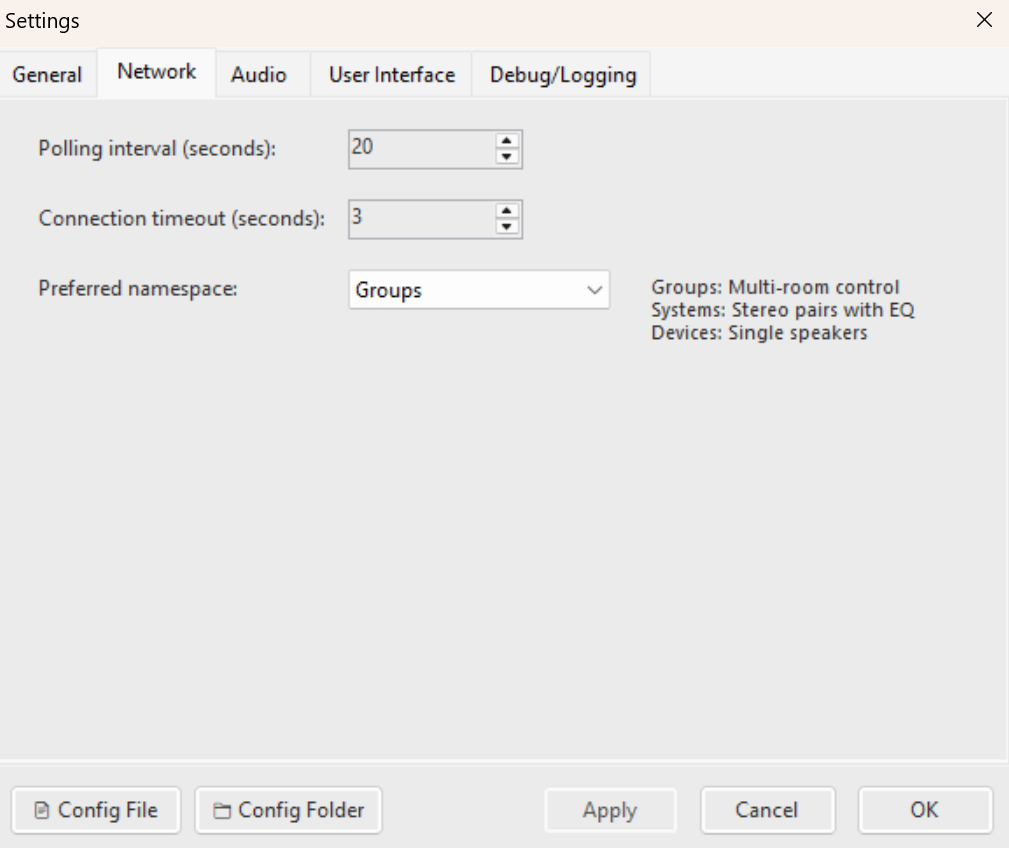Increase Connection timeout with its spinner up arrow
Image resolution: width=1009 pixels, height=848 pixels.
coord(508,212)
